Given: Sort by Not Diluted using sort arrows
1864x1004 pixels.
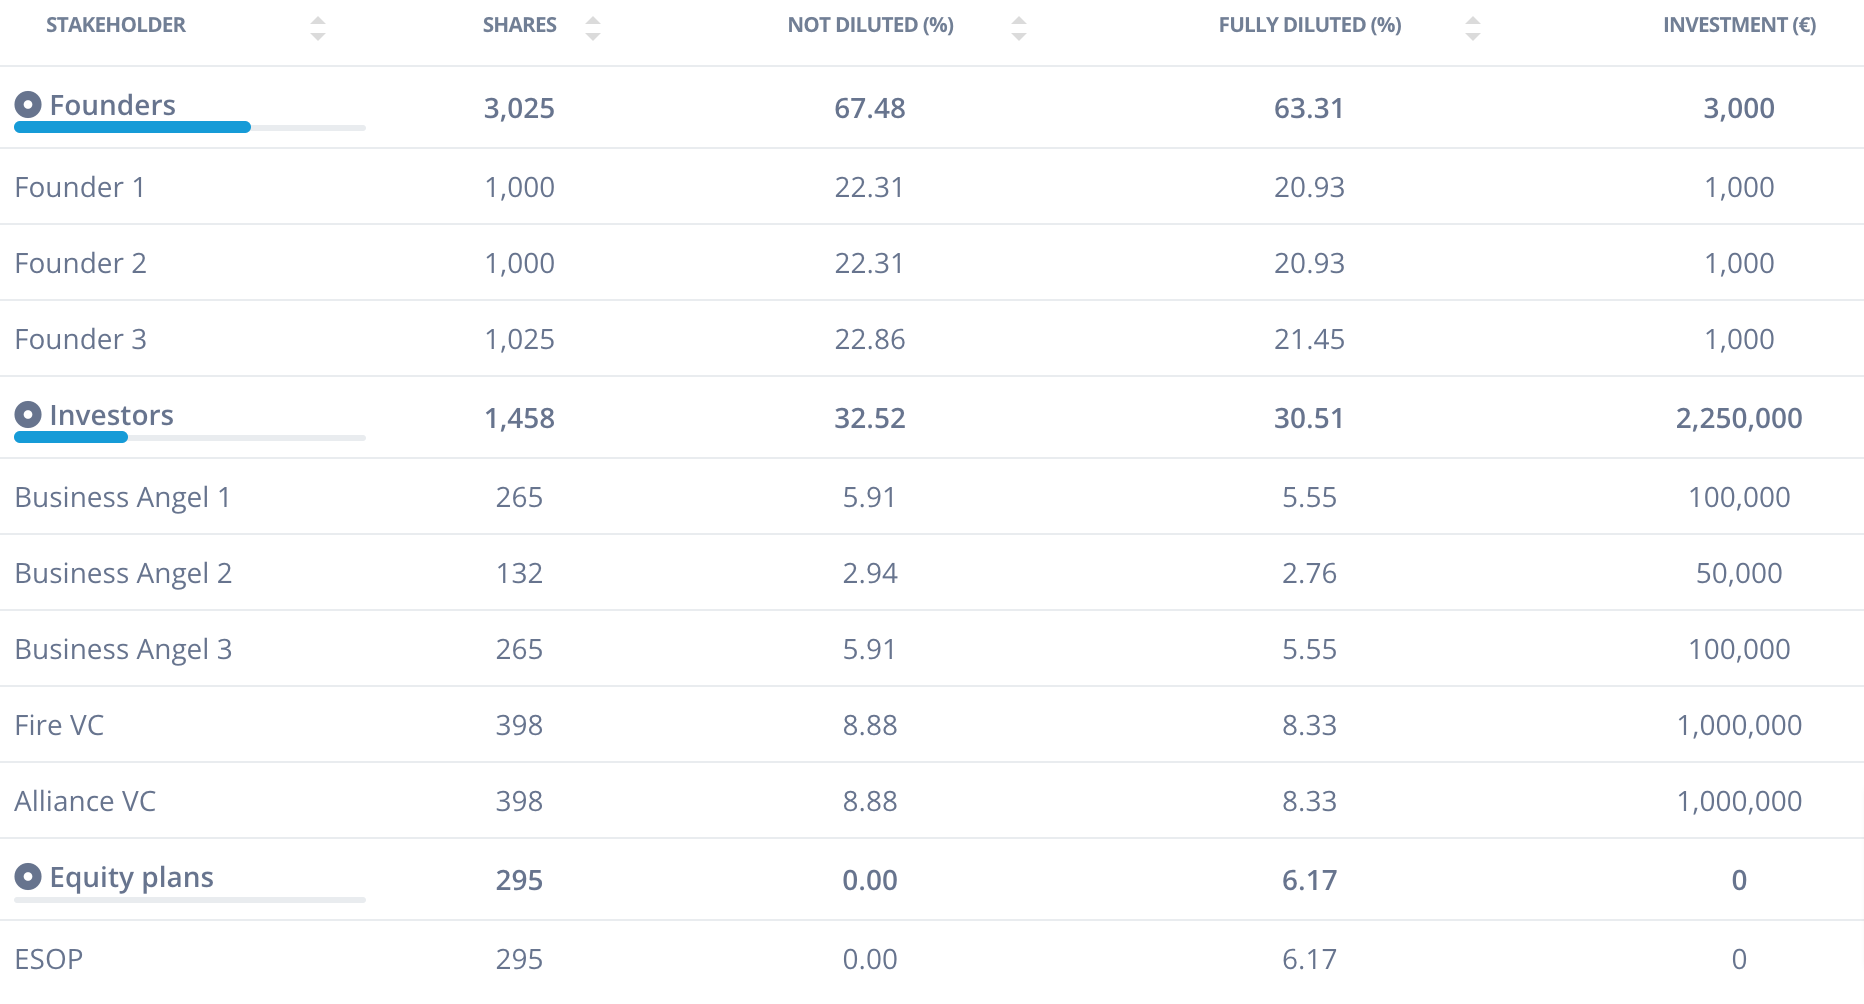Looking at the screenshot, I should [x=1019, y=28].
